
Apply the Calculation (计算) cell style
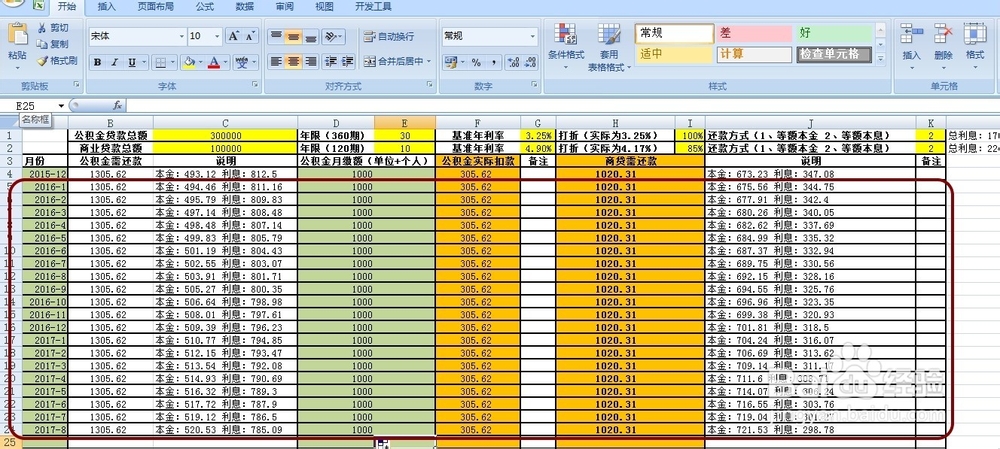tap(754, 54)
